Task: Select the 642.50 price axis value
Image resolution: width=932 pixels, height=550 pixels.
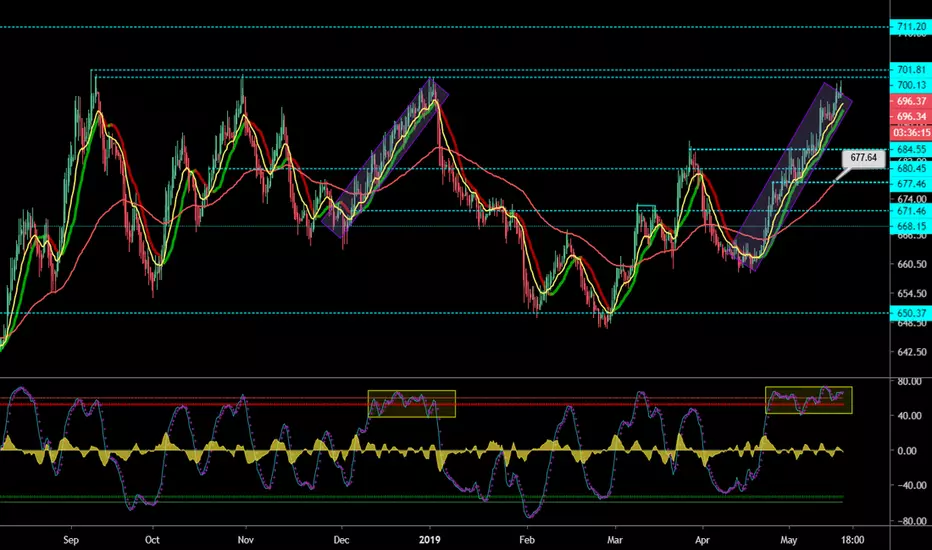Action: [x=912, y=352]
